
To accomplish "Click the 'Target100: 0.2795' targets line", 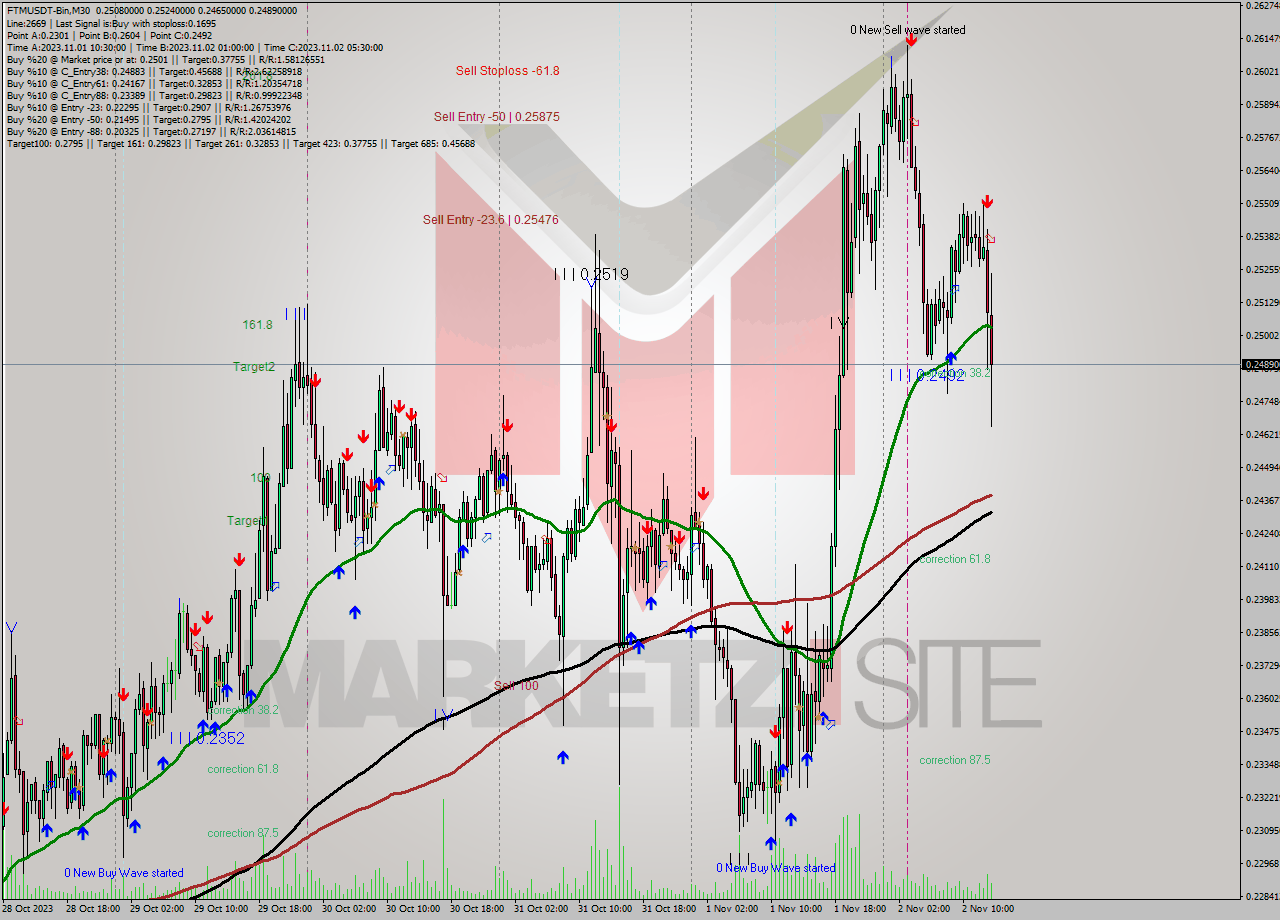I will (240, 143).
